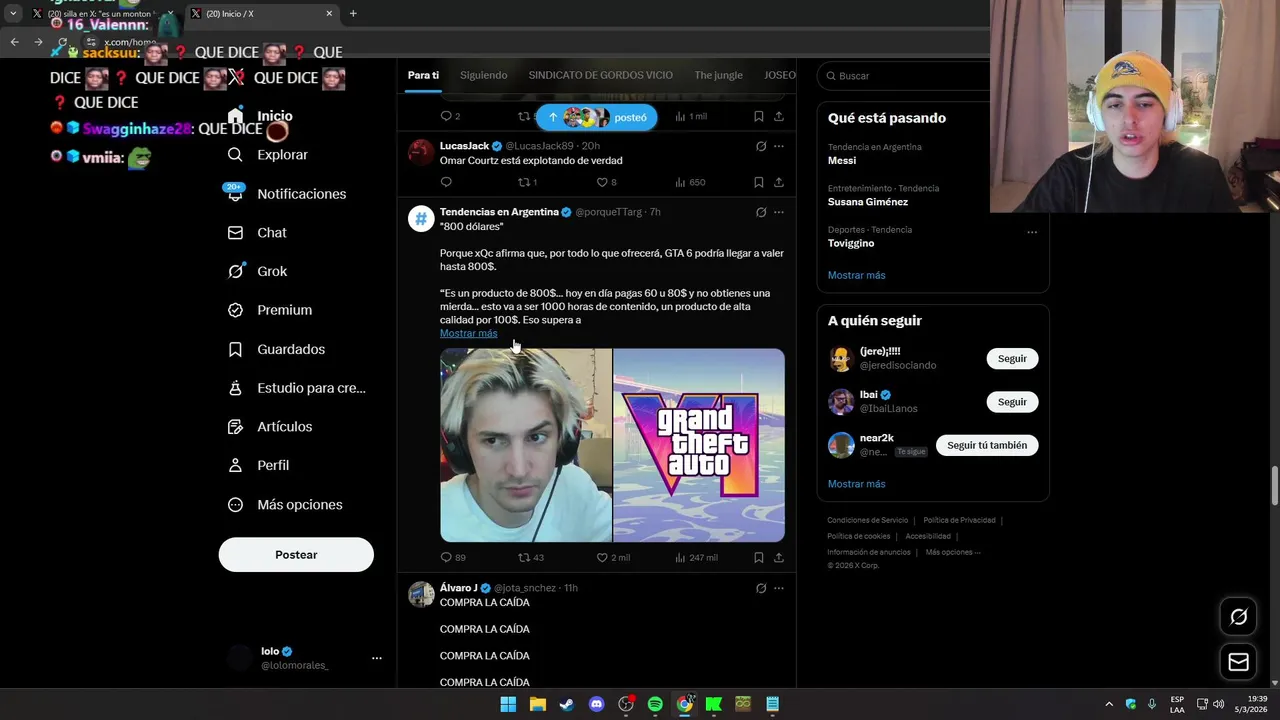Open Steam from the taskbar
The width and height of the screenshot is (1280, 720).
(x=567, y=704)
